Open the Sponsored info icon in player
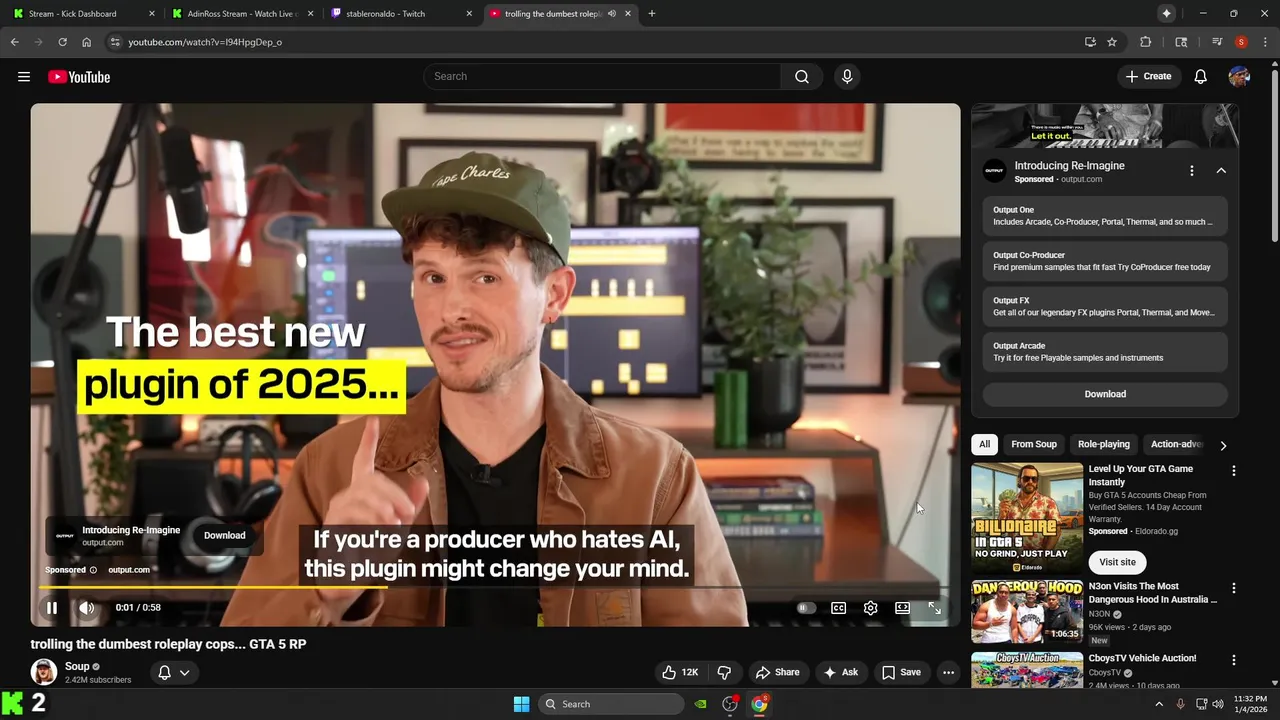 [x=93, y=570]
